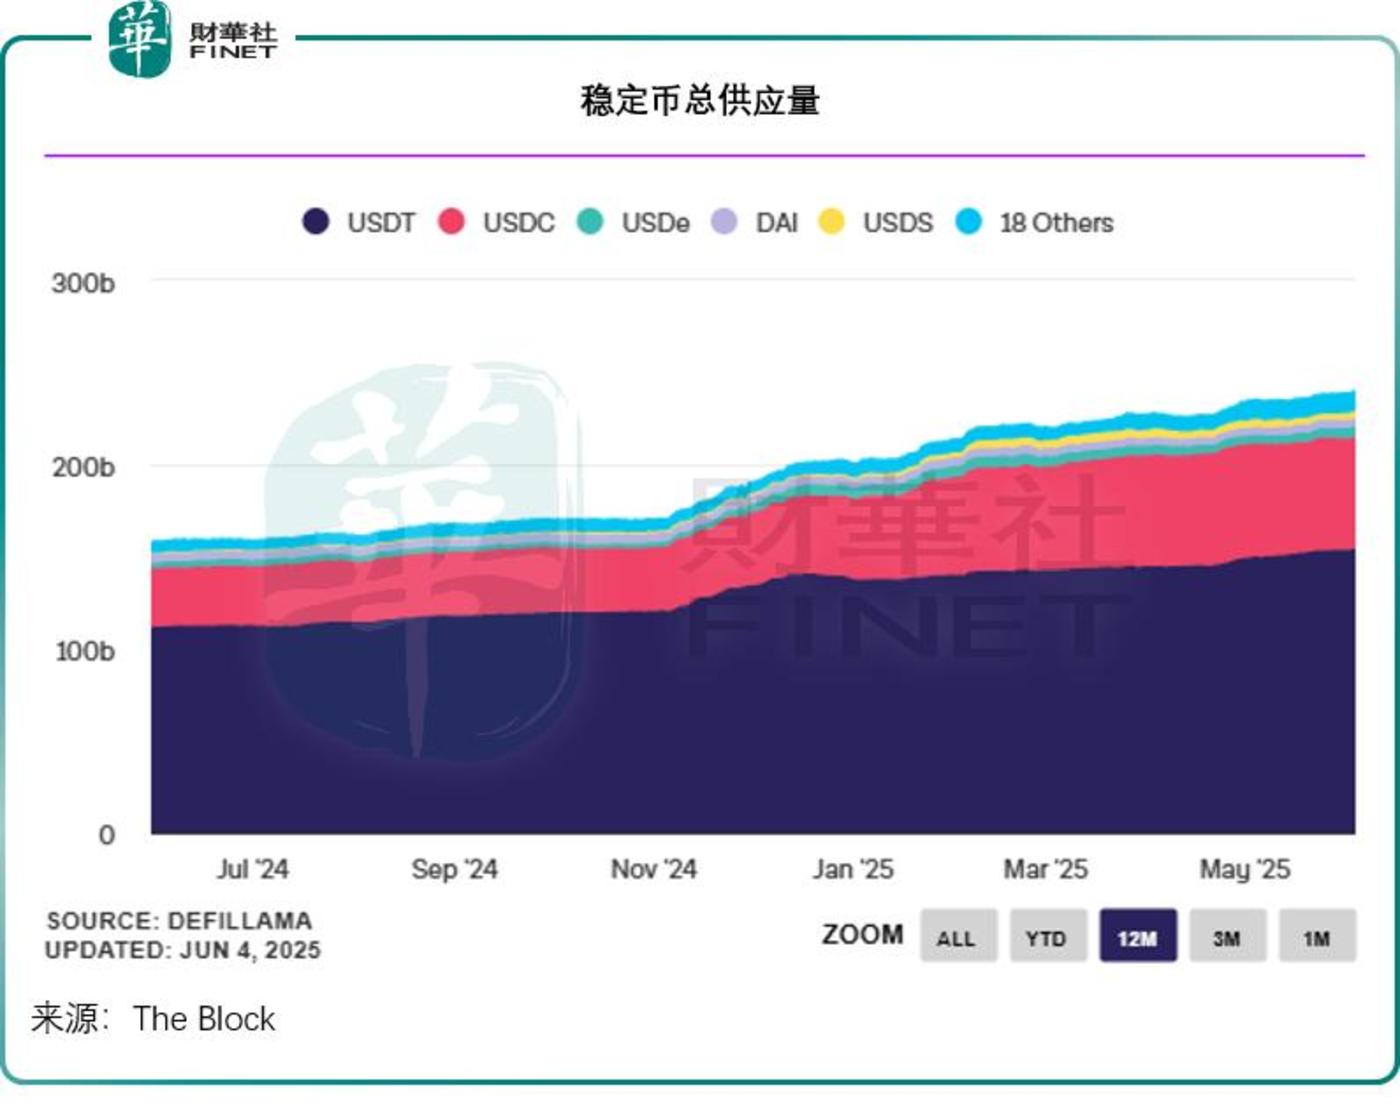Switch zoom to 3M

(1227, 936)
